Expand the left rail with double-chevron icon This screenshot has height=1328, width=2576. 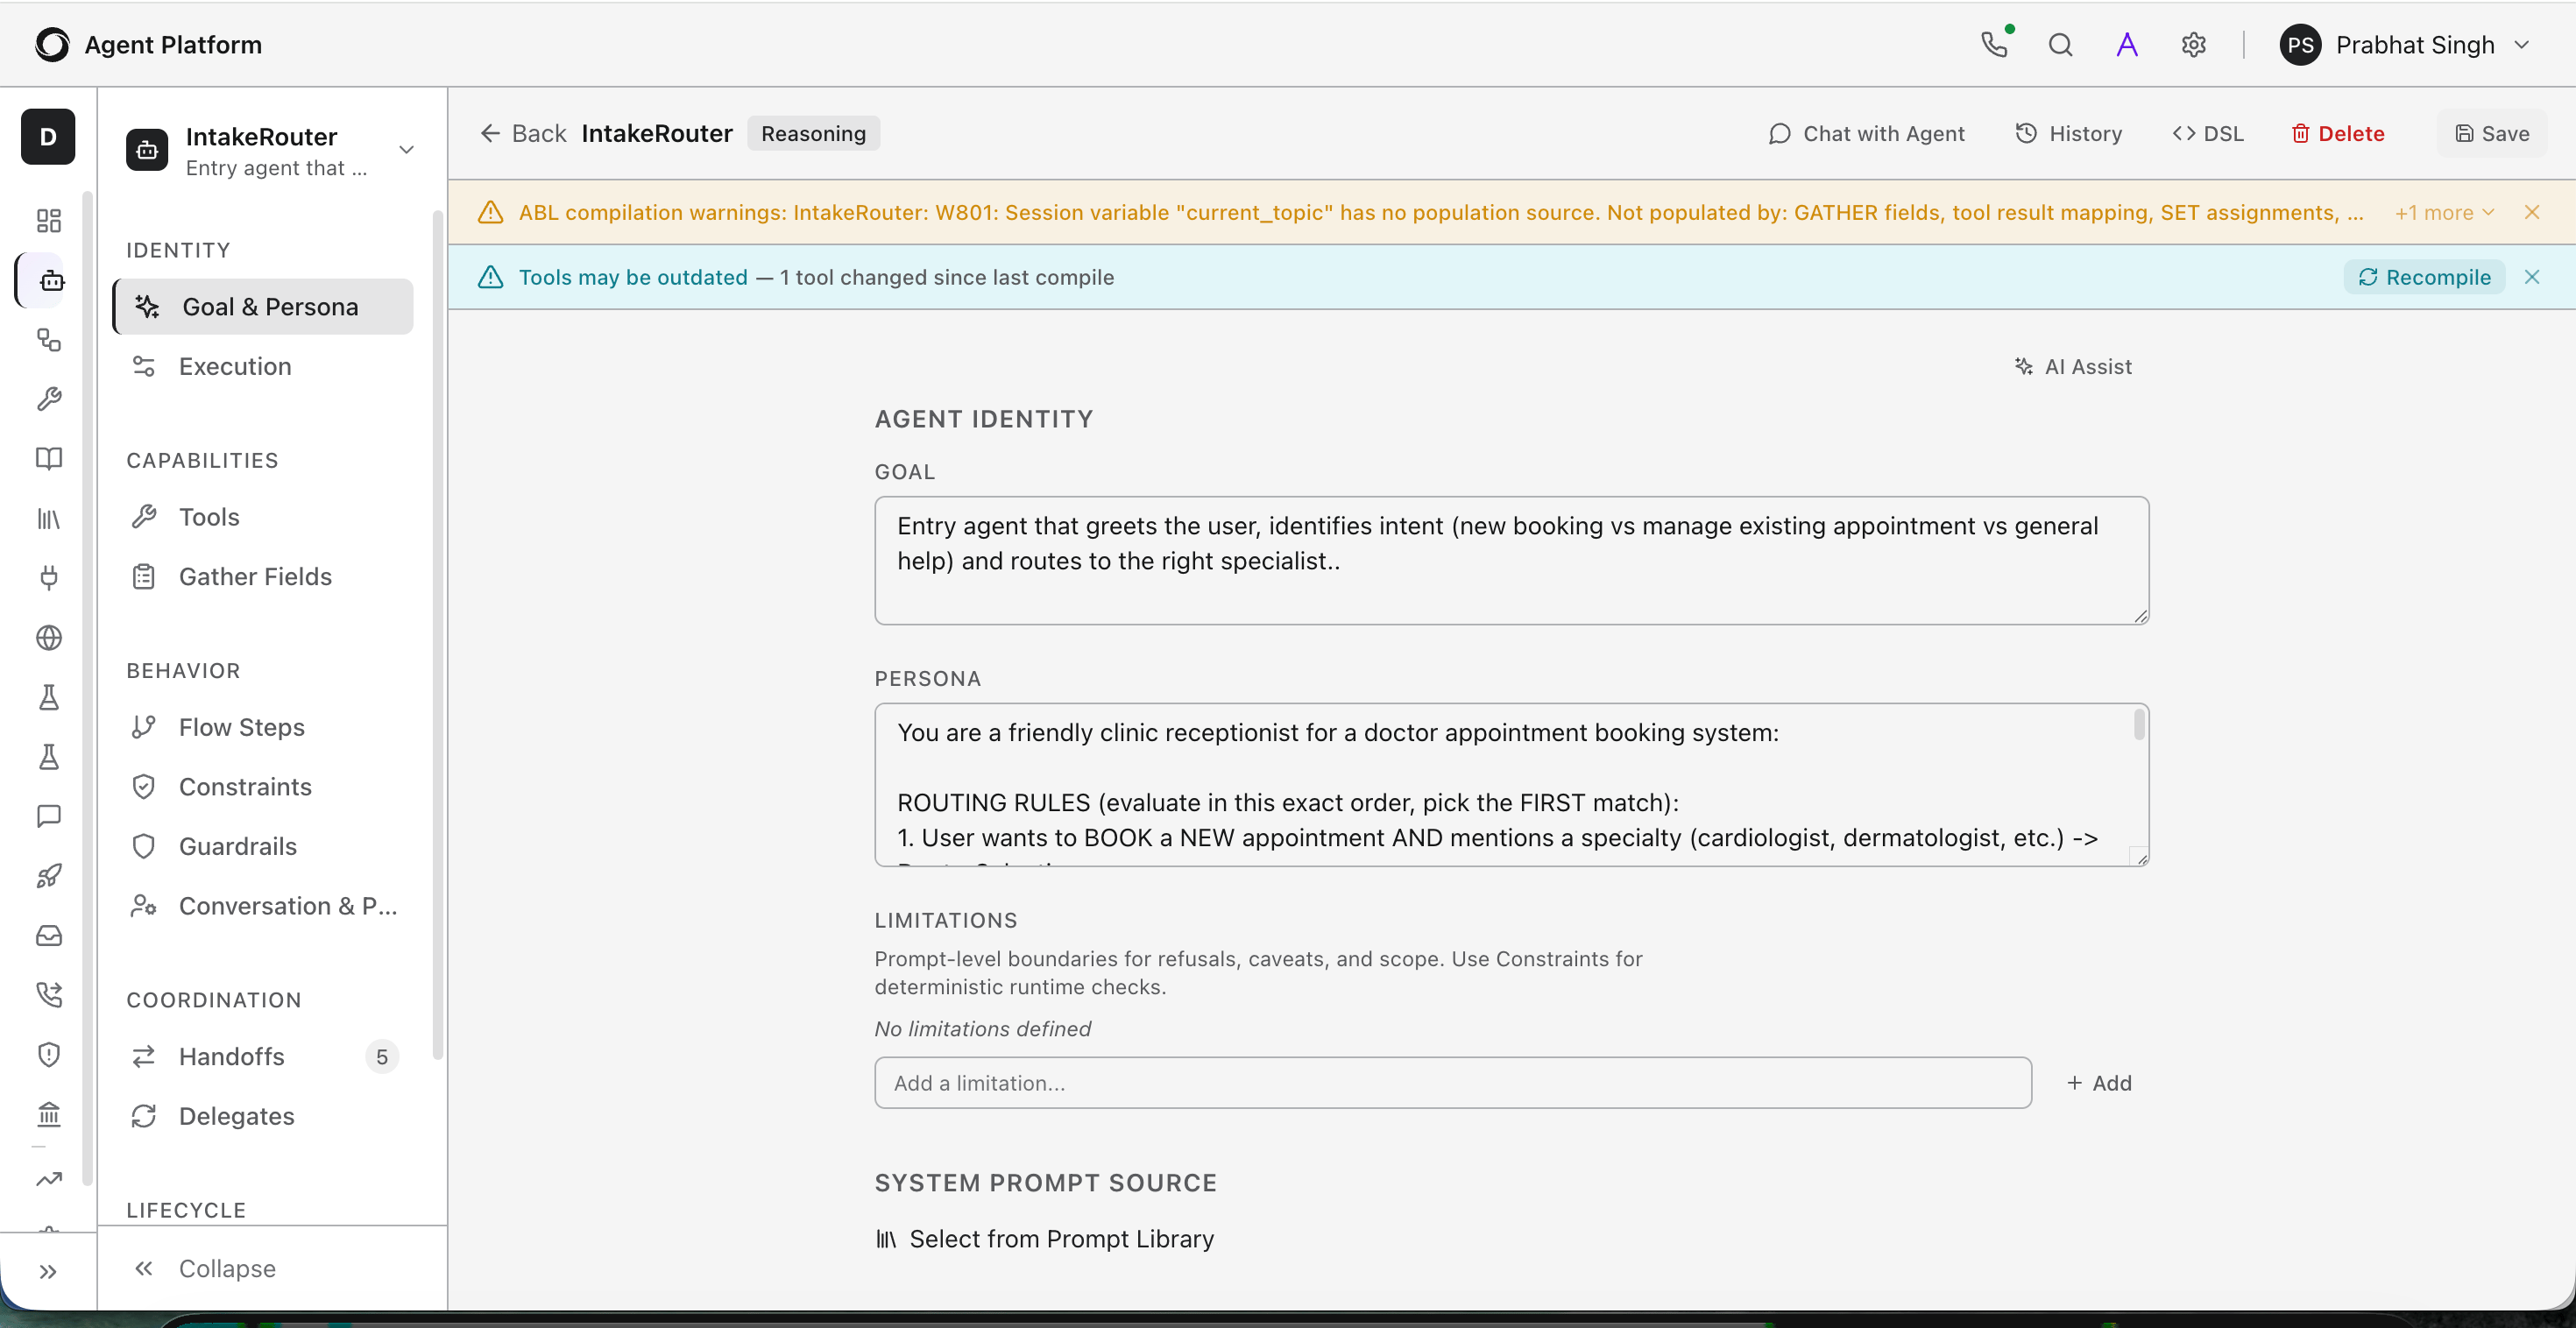(48, 1271)
